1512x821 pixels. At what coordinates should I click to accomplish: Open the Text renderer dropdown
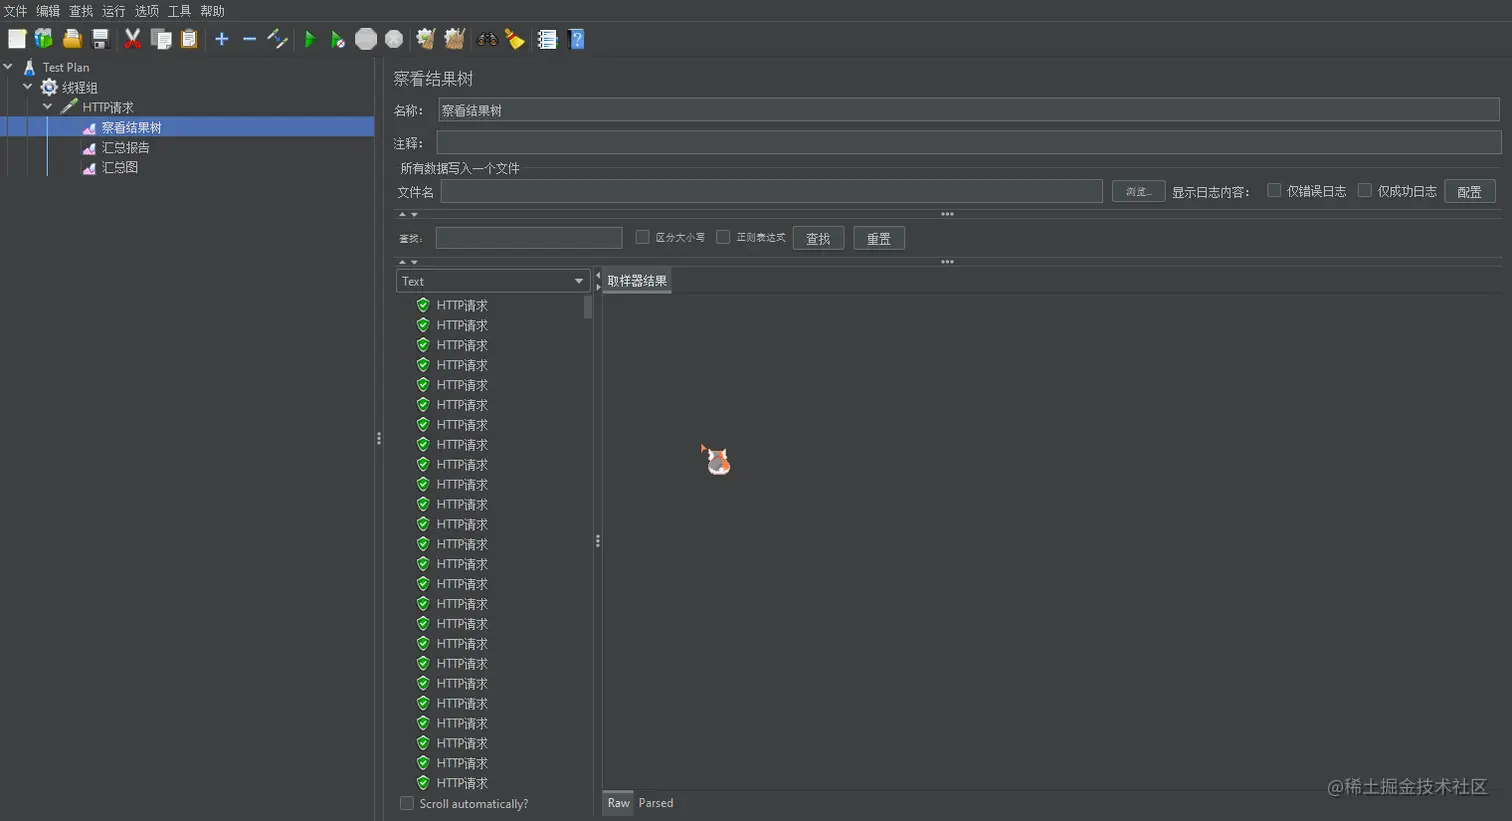coord(493,281)
